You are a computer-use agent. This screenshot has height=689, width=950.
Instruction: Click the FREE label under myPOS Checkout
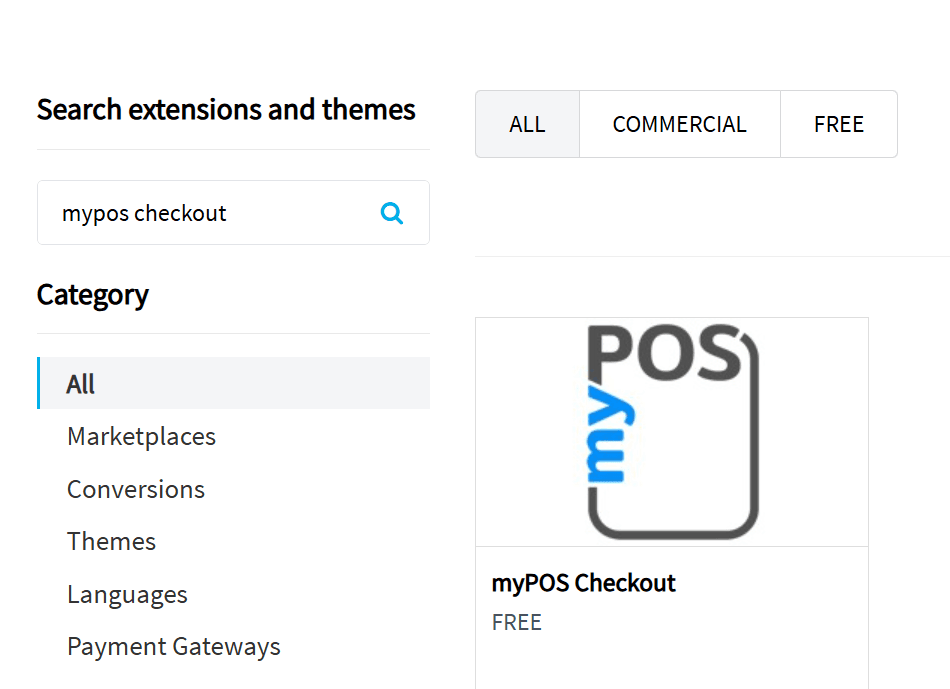pyautogui.click(x=516, y=621)
